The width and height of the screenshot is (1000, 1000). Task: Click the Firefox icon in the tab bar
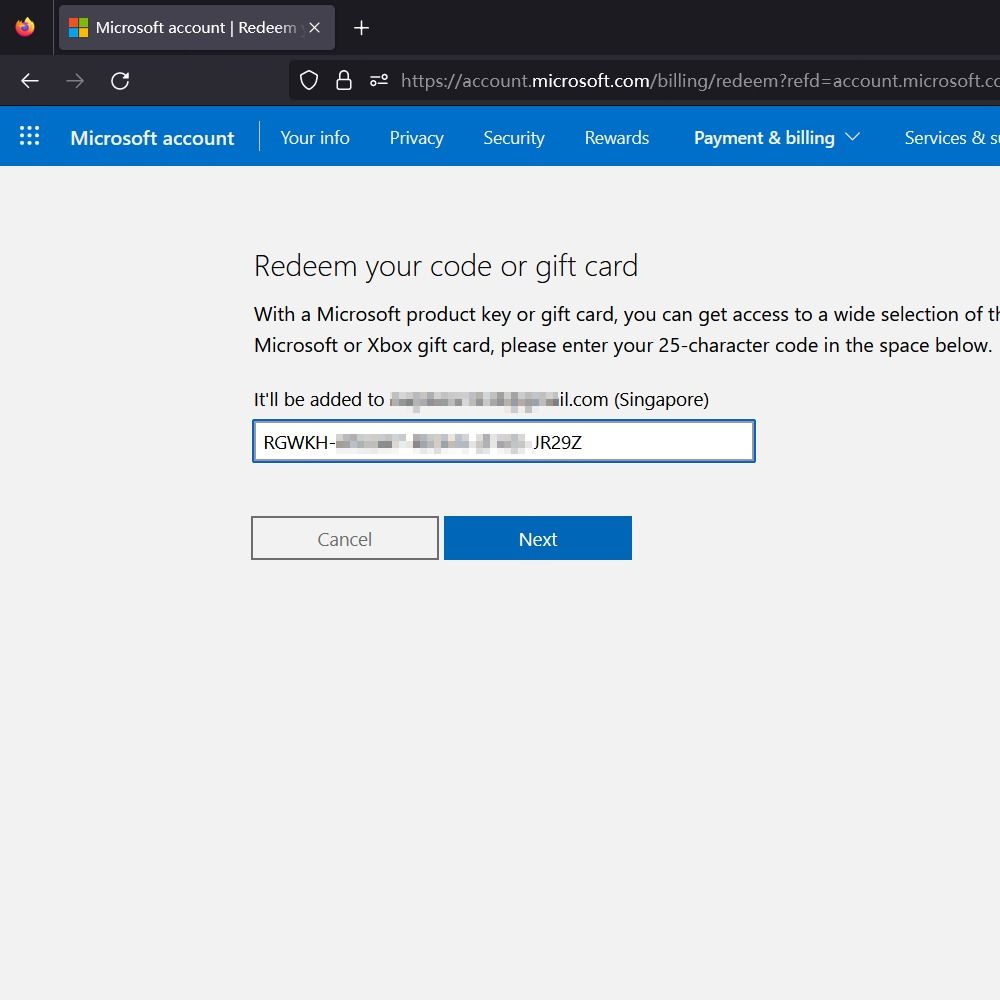(x=25, y=28)
